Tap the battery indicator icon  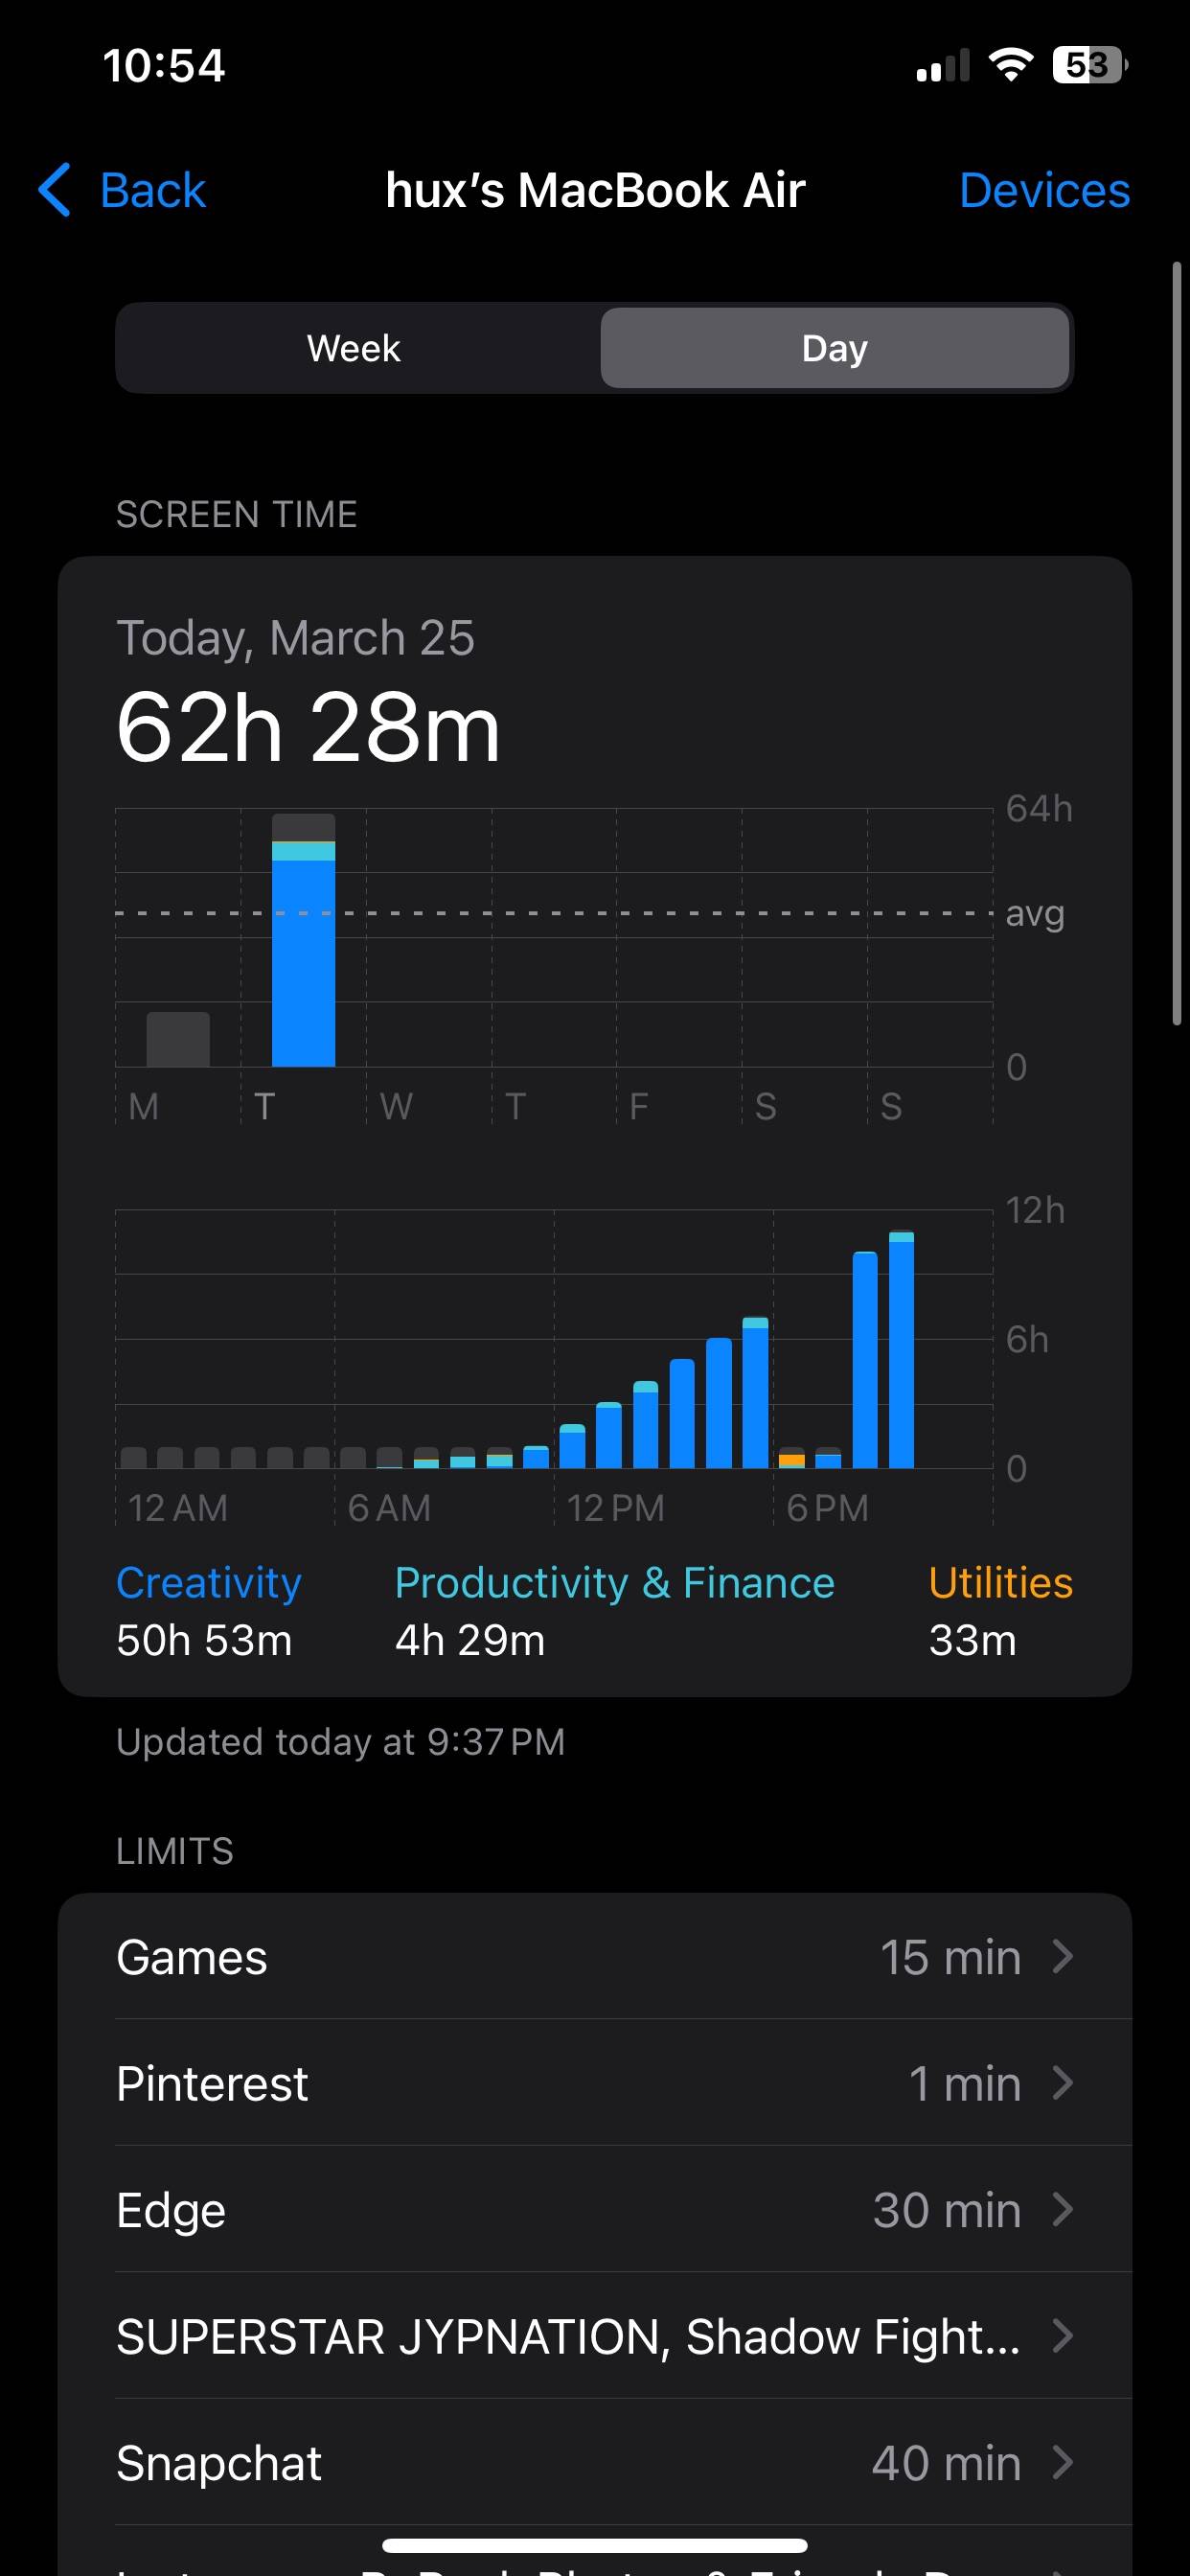(1090, 65)
